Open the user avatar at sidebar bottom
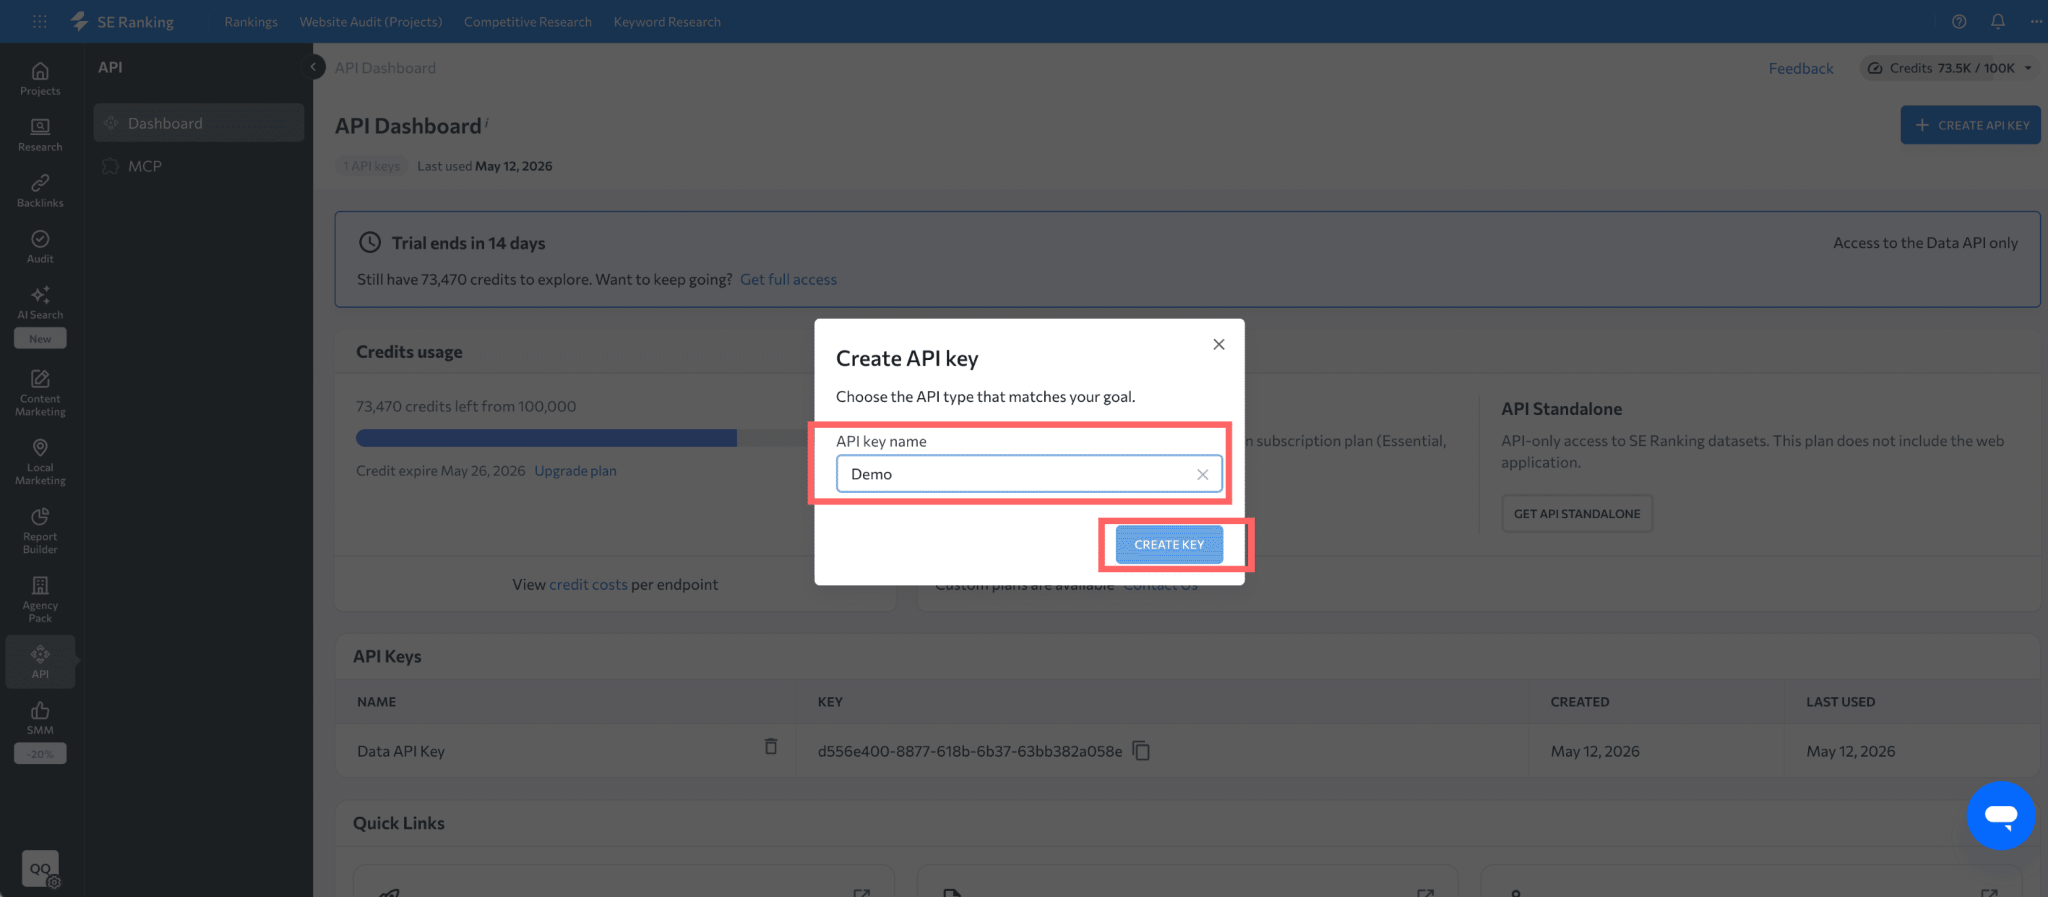The height and width of the screenshot is (897, 2048). (x=40, y=868)
